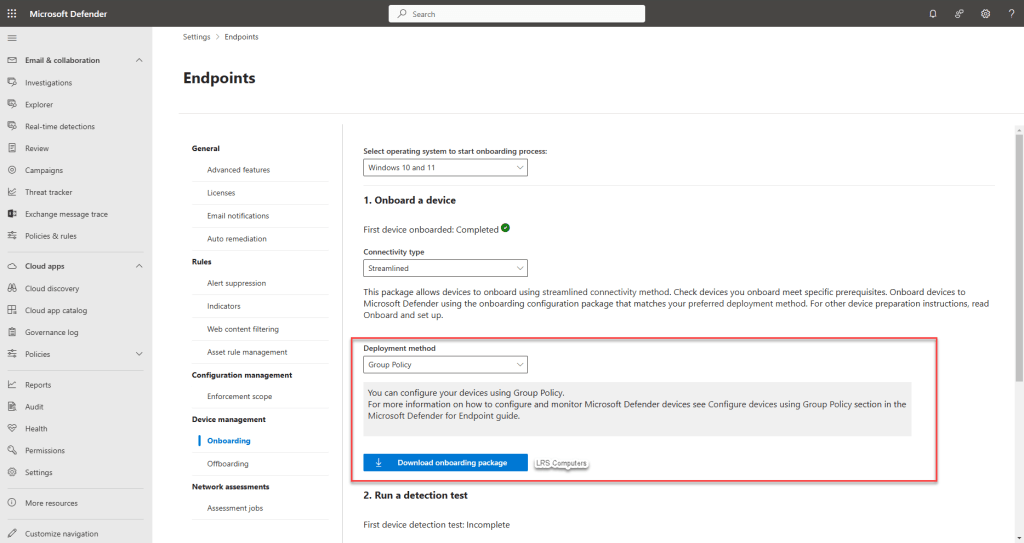Select Web content filtering under Rules
This screenshot has height=543, width=1024.
click(243, 329)
